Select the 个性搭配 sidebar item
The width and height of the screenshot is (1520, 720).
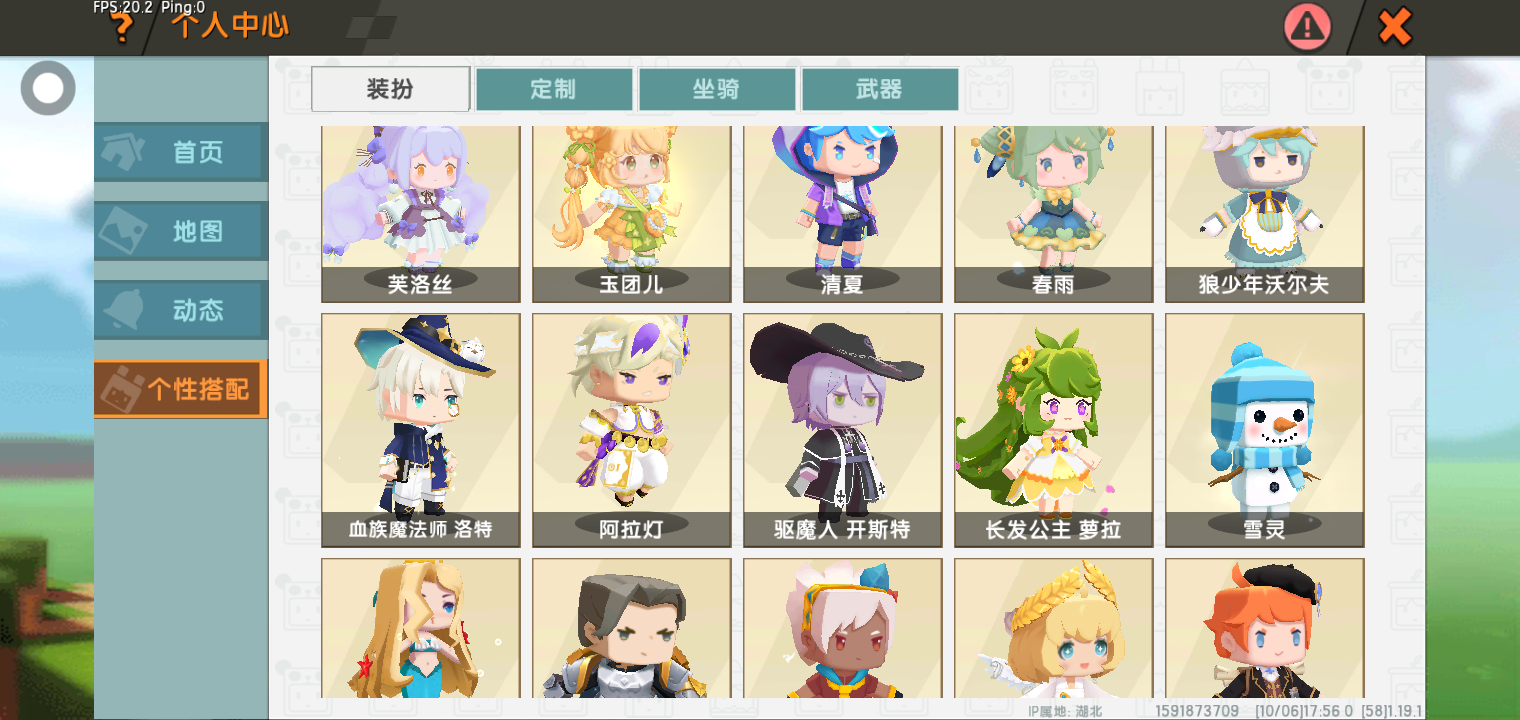click(x=181, y=389)
